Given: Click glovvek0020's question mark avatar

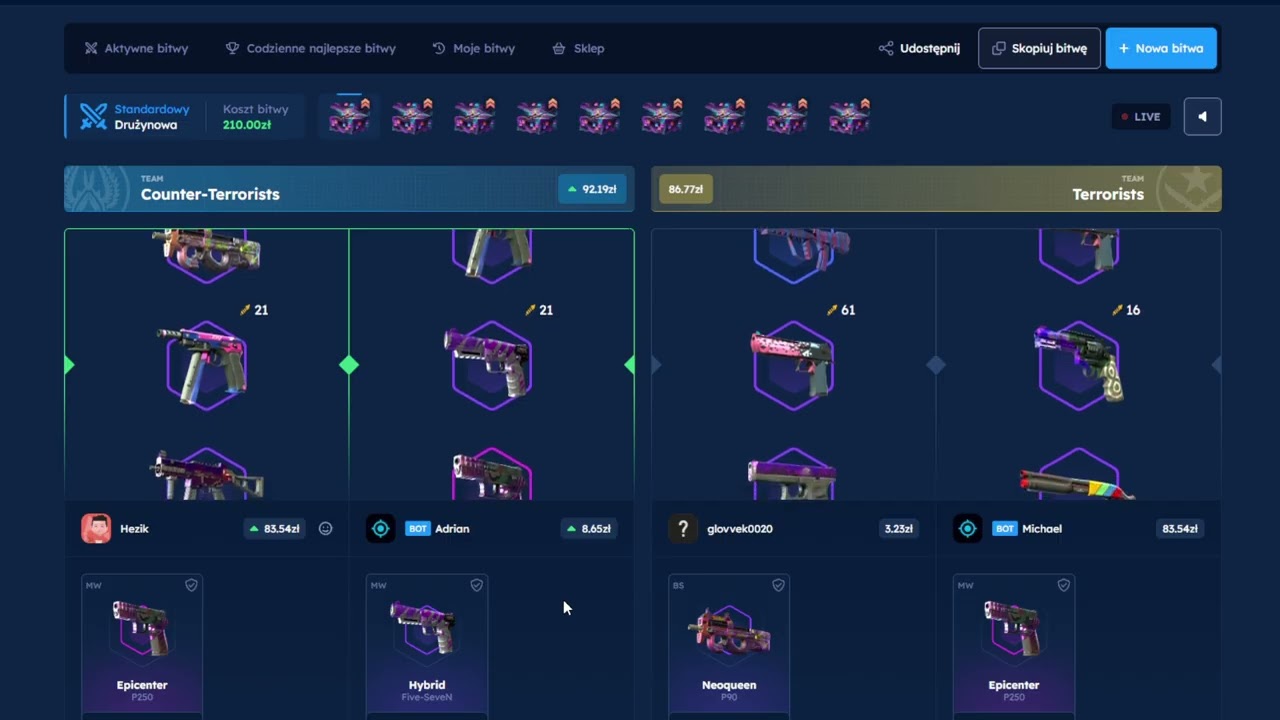Looking at the screenshot, I should coord(683,528).
